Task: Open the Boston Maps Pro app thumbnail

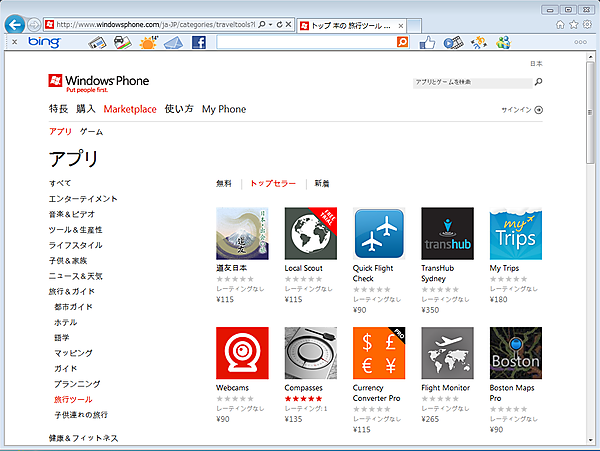Action: tap(516, 353)
